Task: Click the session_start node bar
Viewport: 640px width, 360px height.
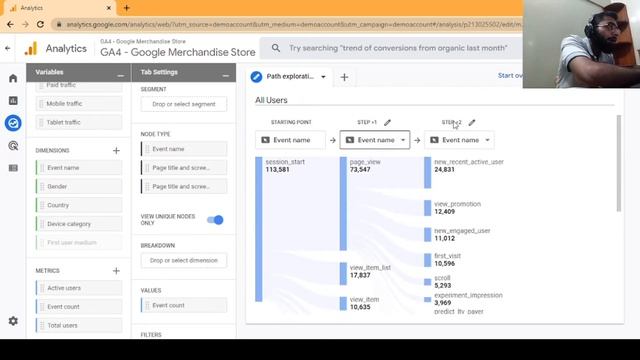Action: tap(259, 229)
